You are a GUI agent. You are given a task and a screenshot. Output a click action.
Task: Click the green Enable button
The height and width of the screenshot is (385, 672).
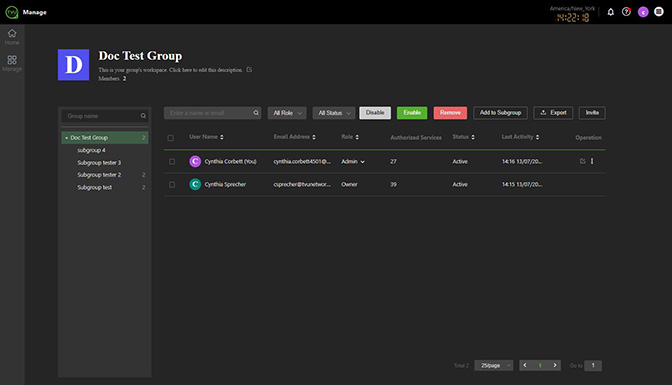tap(412, 113)
